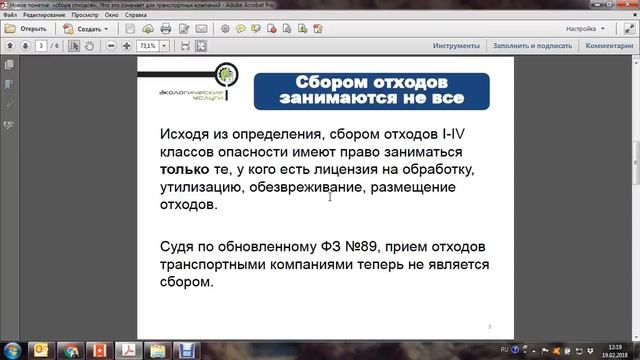Click the 73,1% zoom value field
The image size is (640, 360).
(148, 46)
